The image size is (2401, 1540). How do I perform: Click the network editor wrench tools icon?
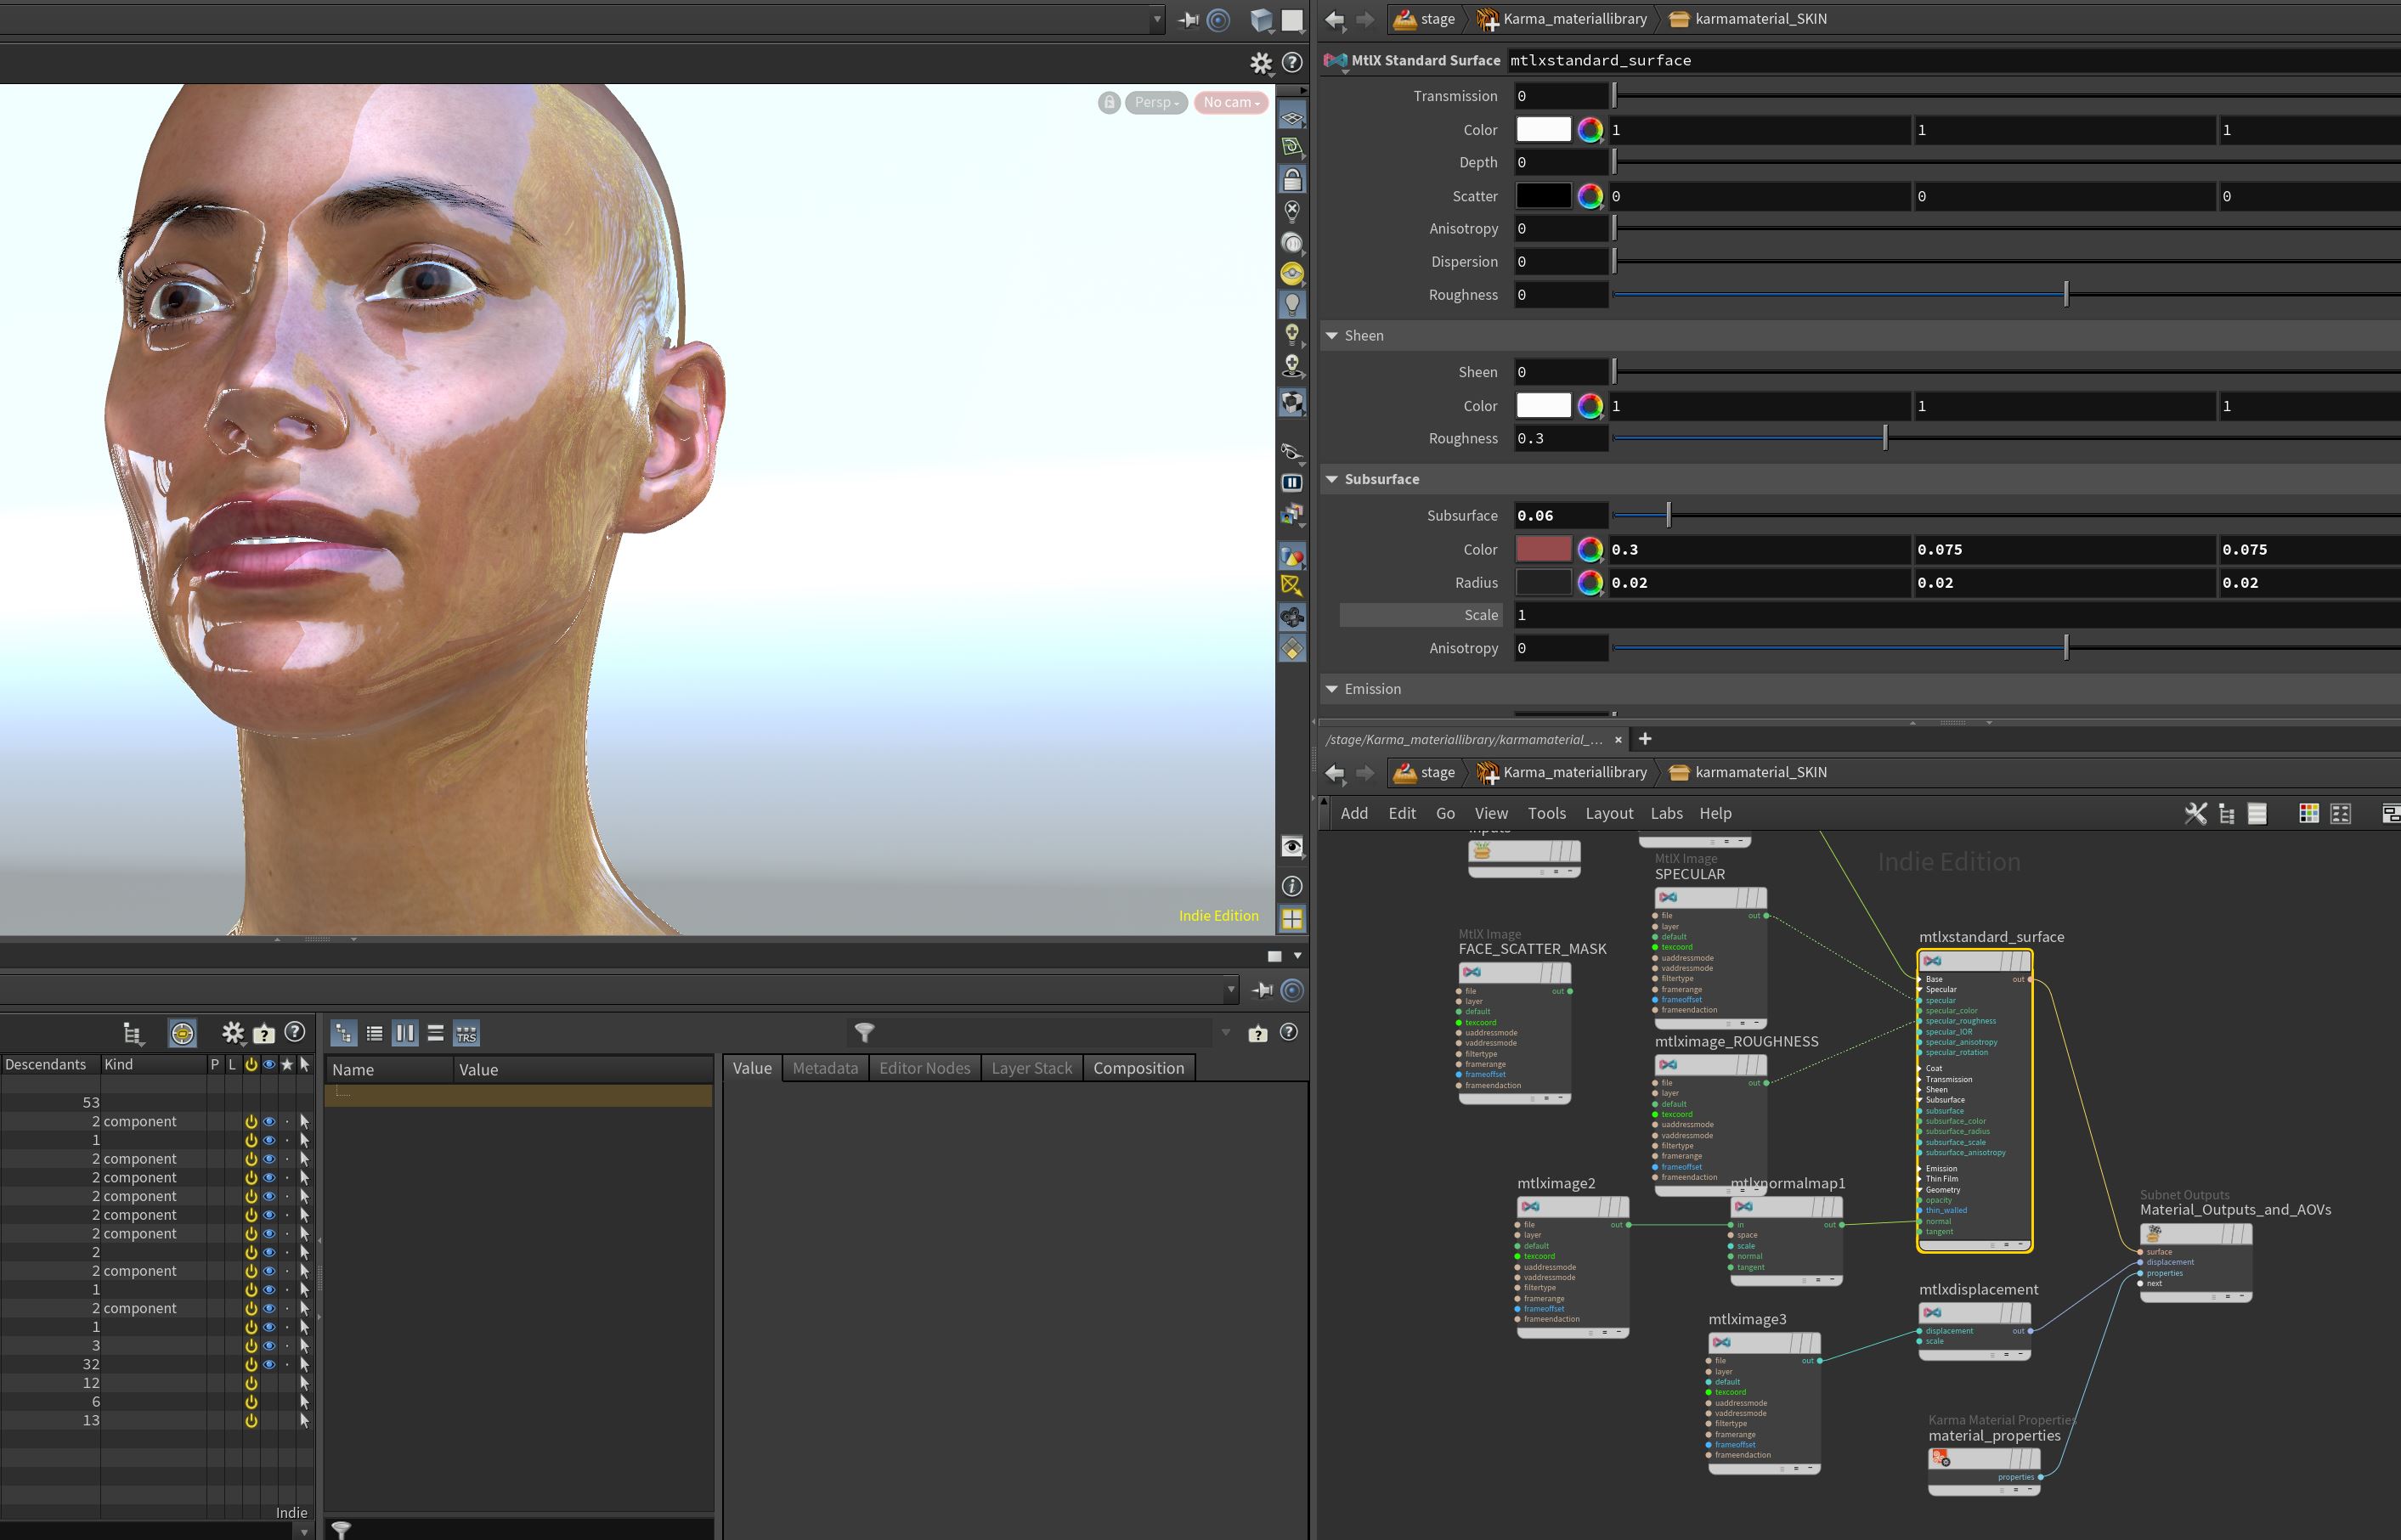click(x=2195, y=813)
